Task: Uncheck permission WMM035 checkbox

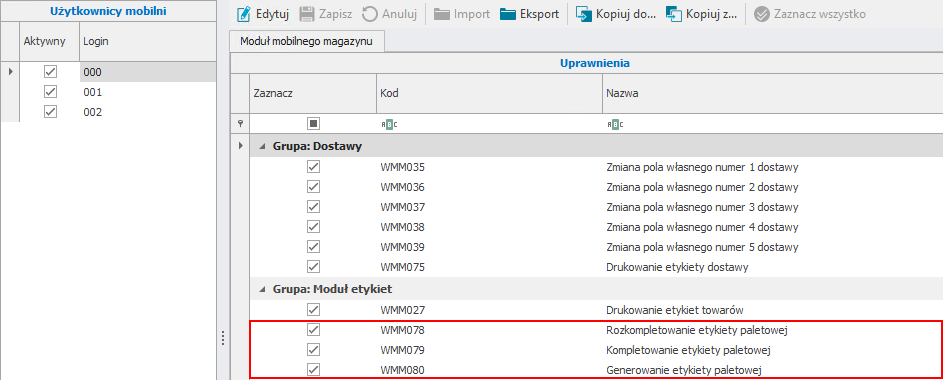Action: pos(313,167)
